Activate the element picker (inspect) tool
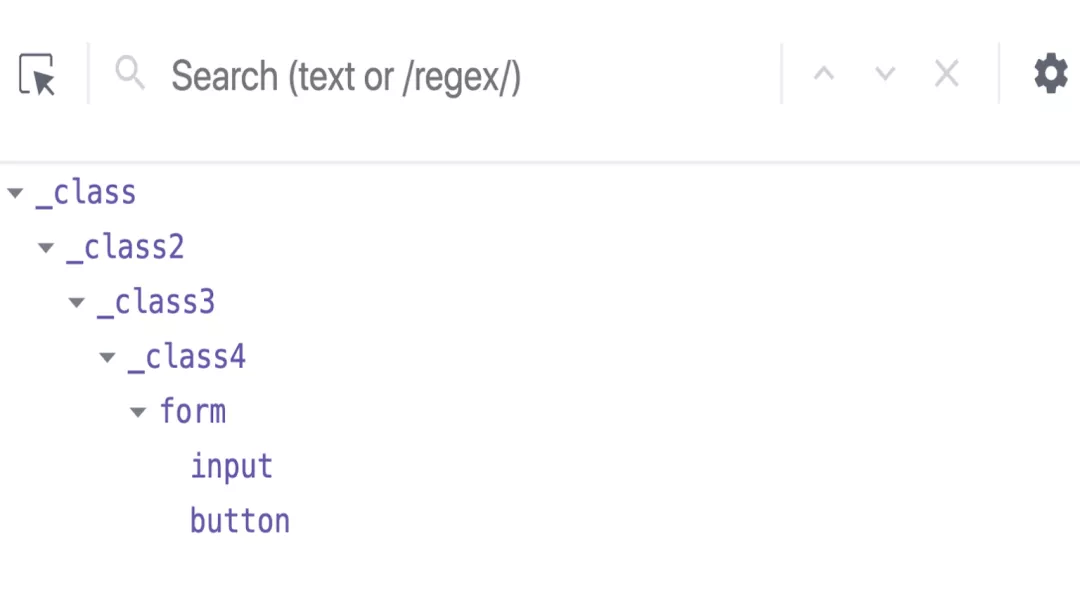 click(x=37, y=75)
